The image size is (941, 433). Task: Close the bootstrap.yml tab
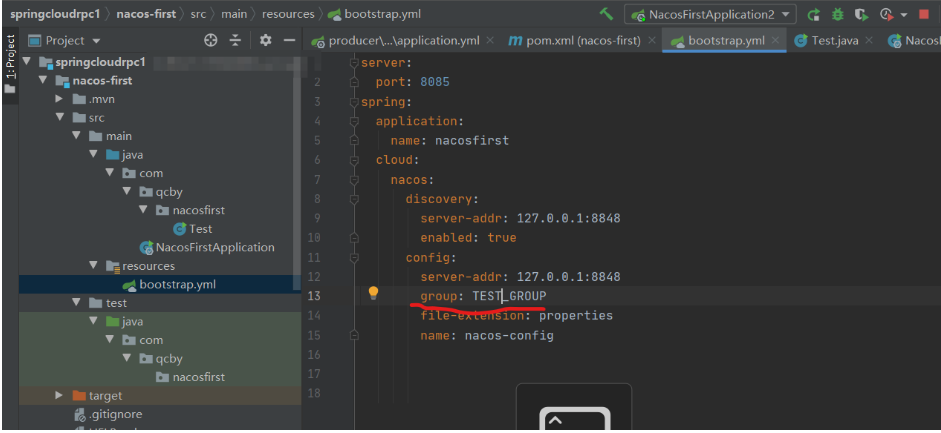point(775,41)
